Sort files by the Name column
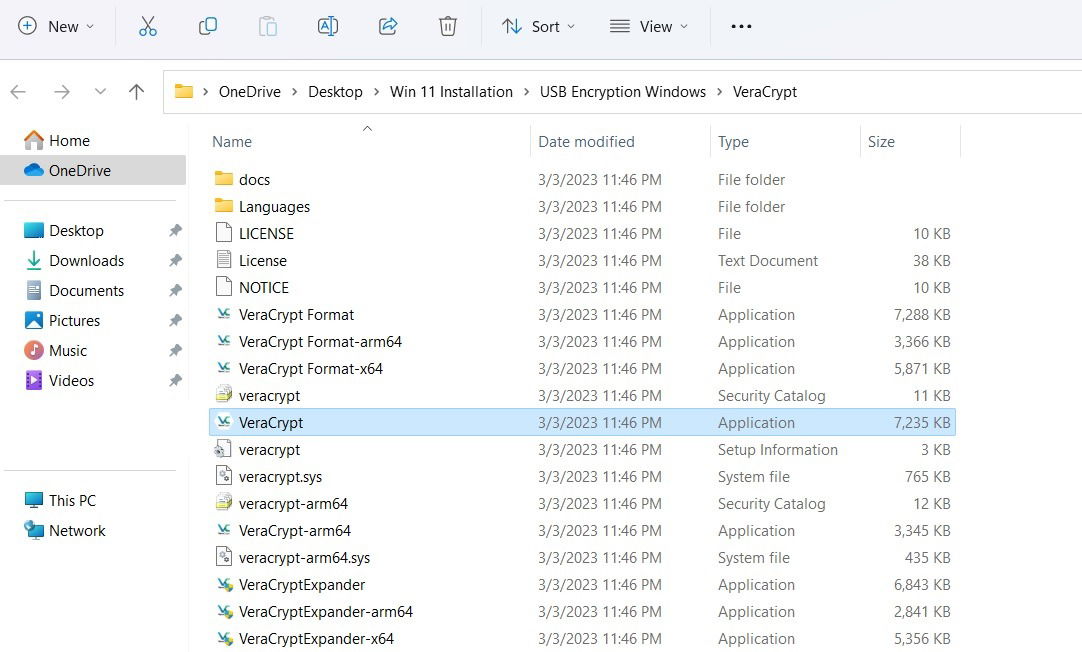The height and width of the screenshot is (652, 1082). click(x=232, y=141)
